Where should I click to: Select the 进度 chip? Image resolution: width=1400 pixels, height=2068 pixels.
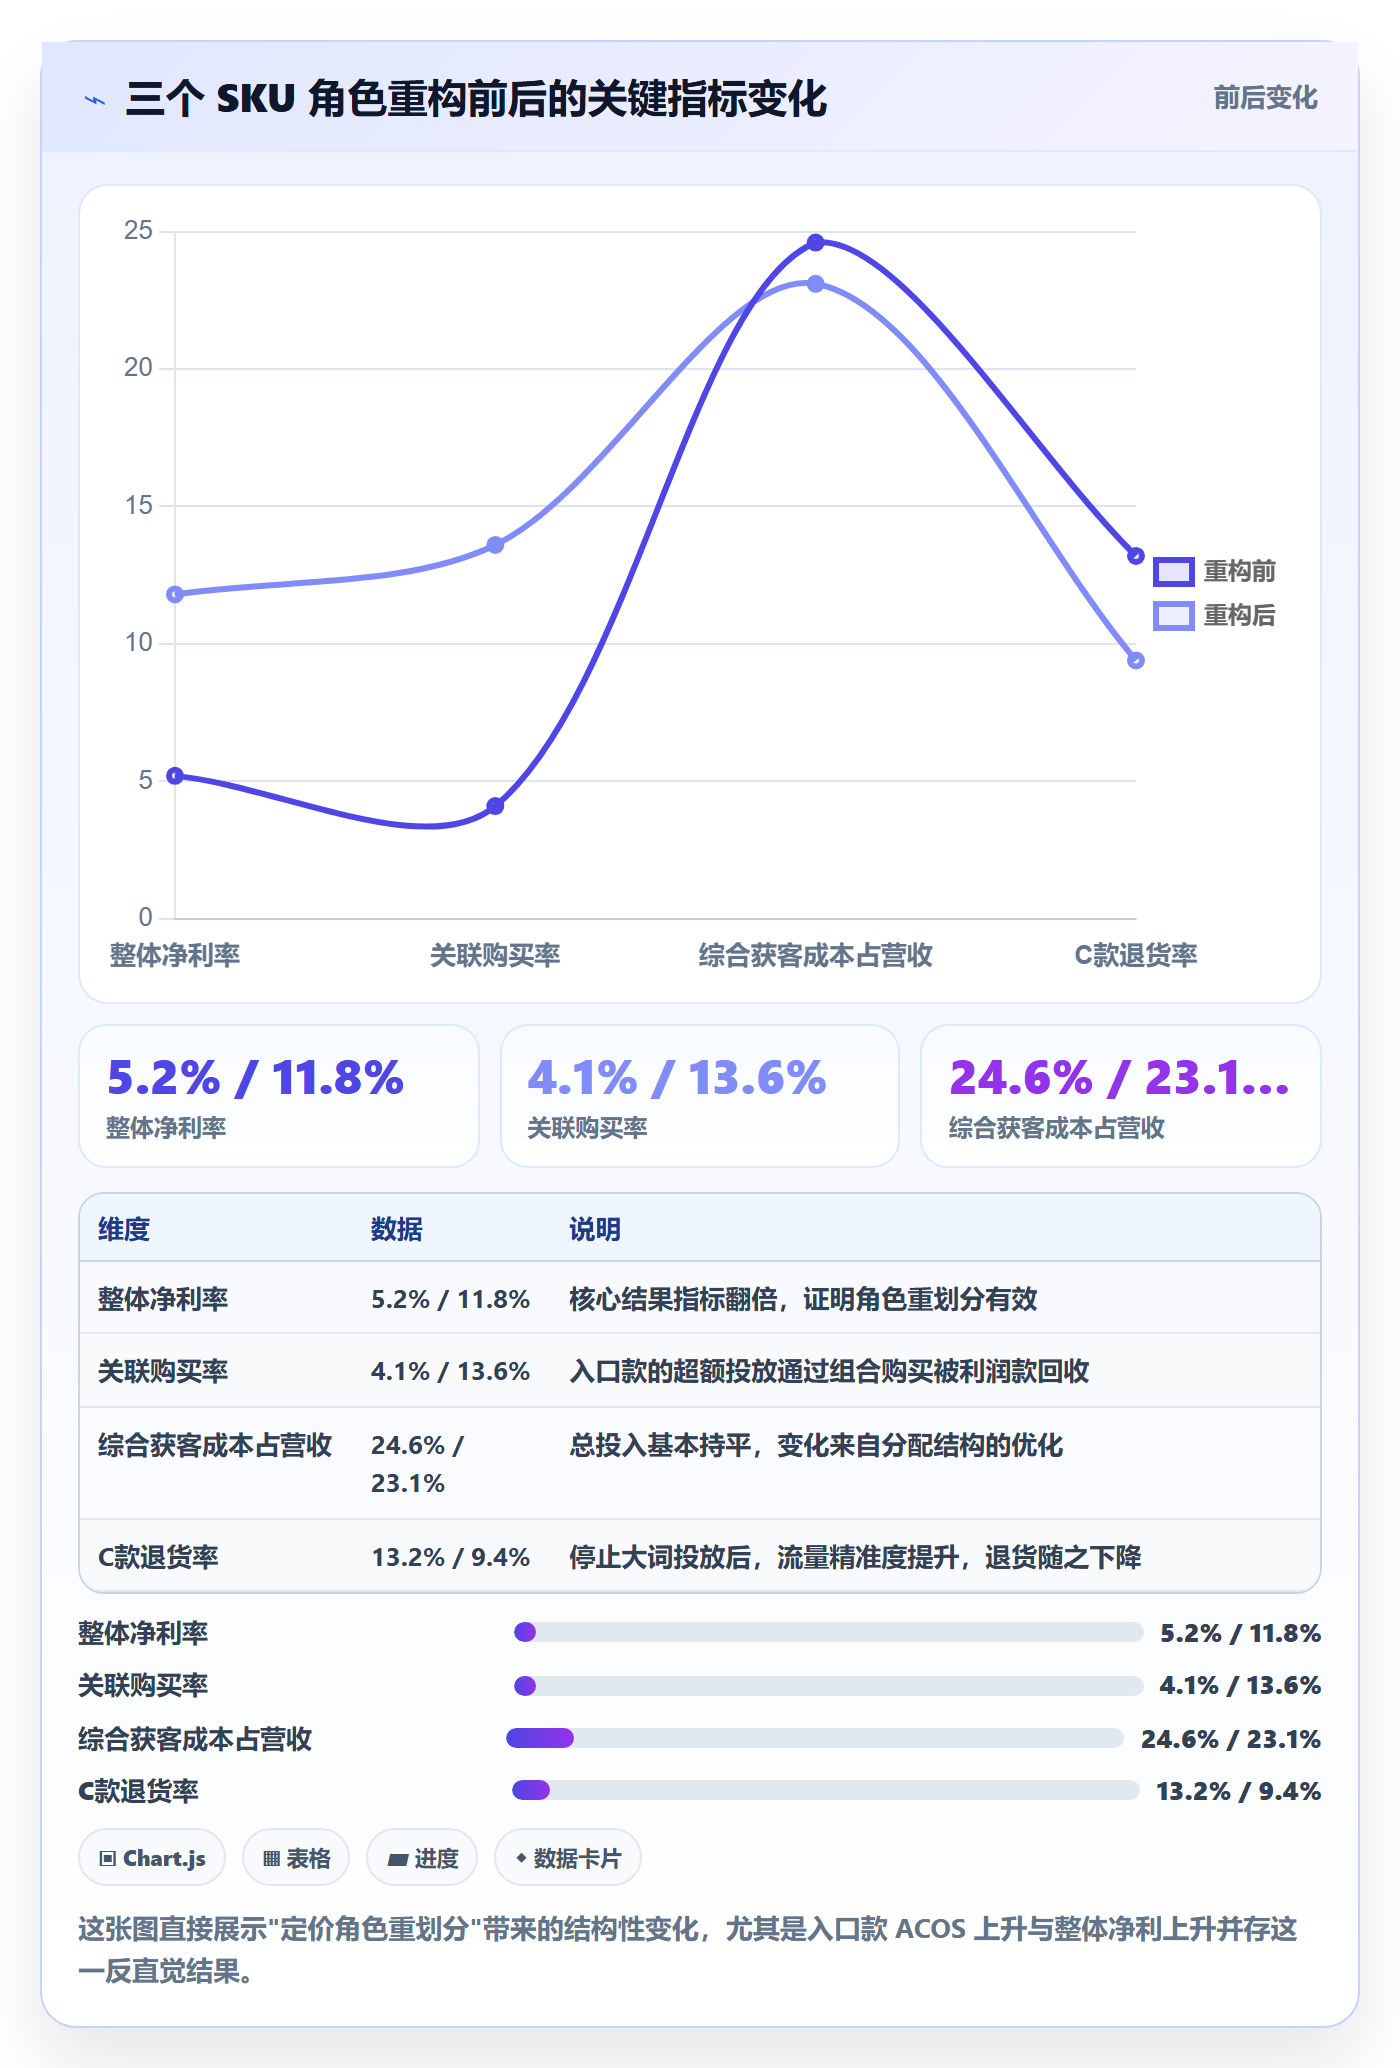tap(422, 1858)
